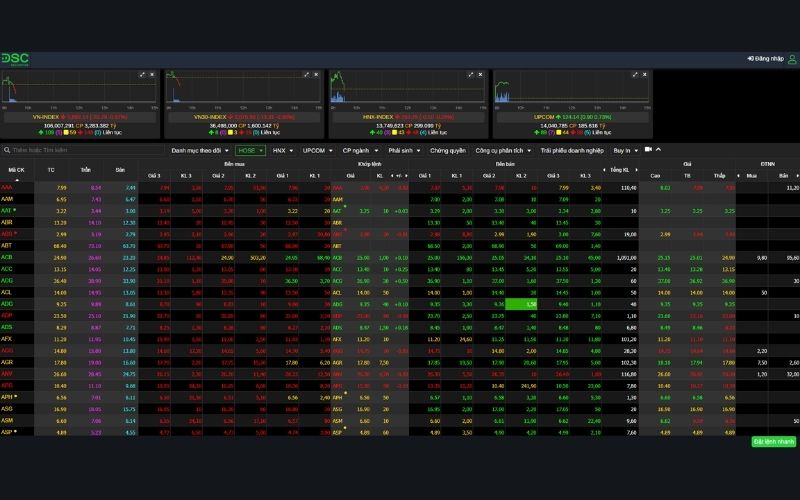Expand the UPCOM chart panel
Image resolution: width=800 pixels, height=500 pixels.
tap(635, 74)
